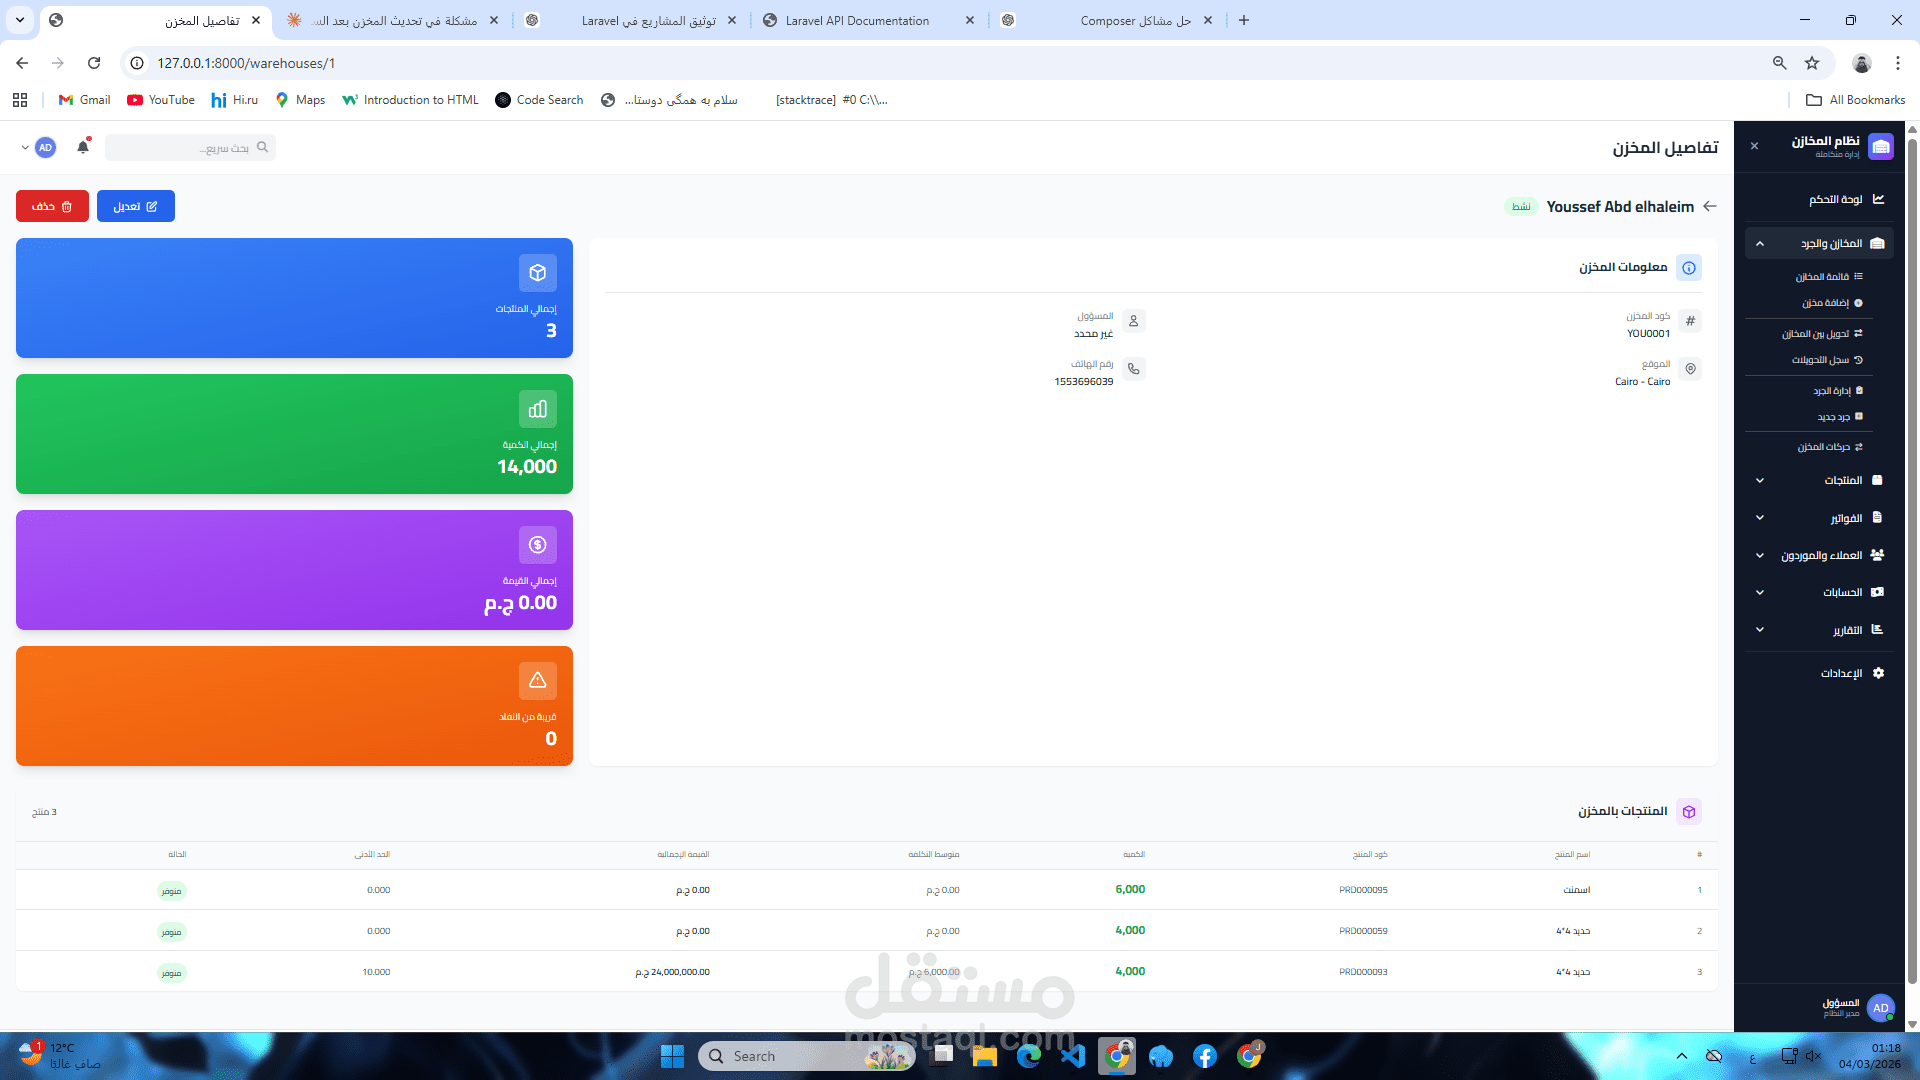Click the box icon on the blue إجمالي المنتجات card
The width and height of the screenshot is (1920, 1080).
pos(538,273)
